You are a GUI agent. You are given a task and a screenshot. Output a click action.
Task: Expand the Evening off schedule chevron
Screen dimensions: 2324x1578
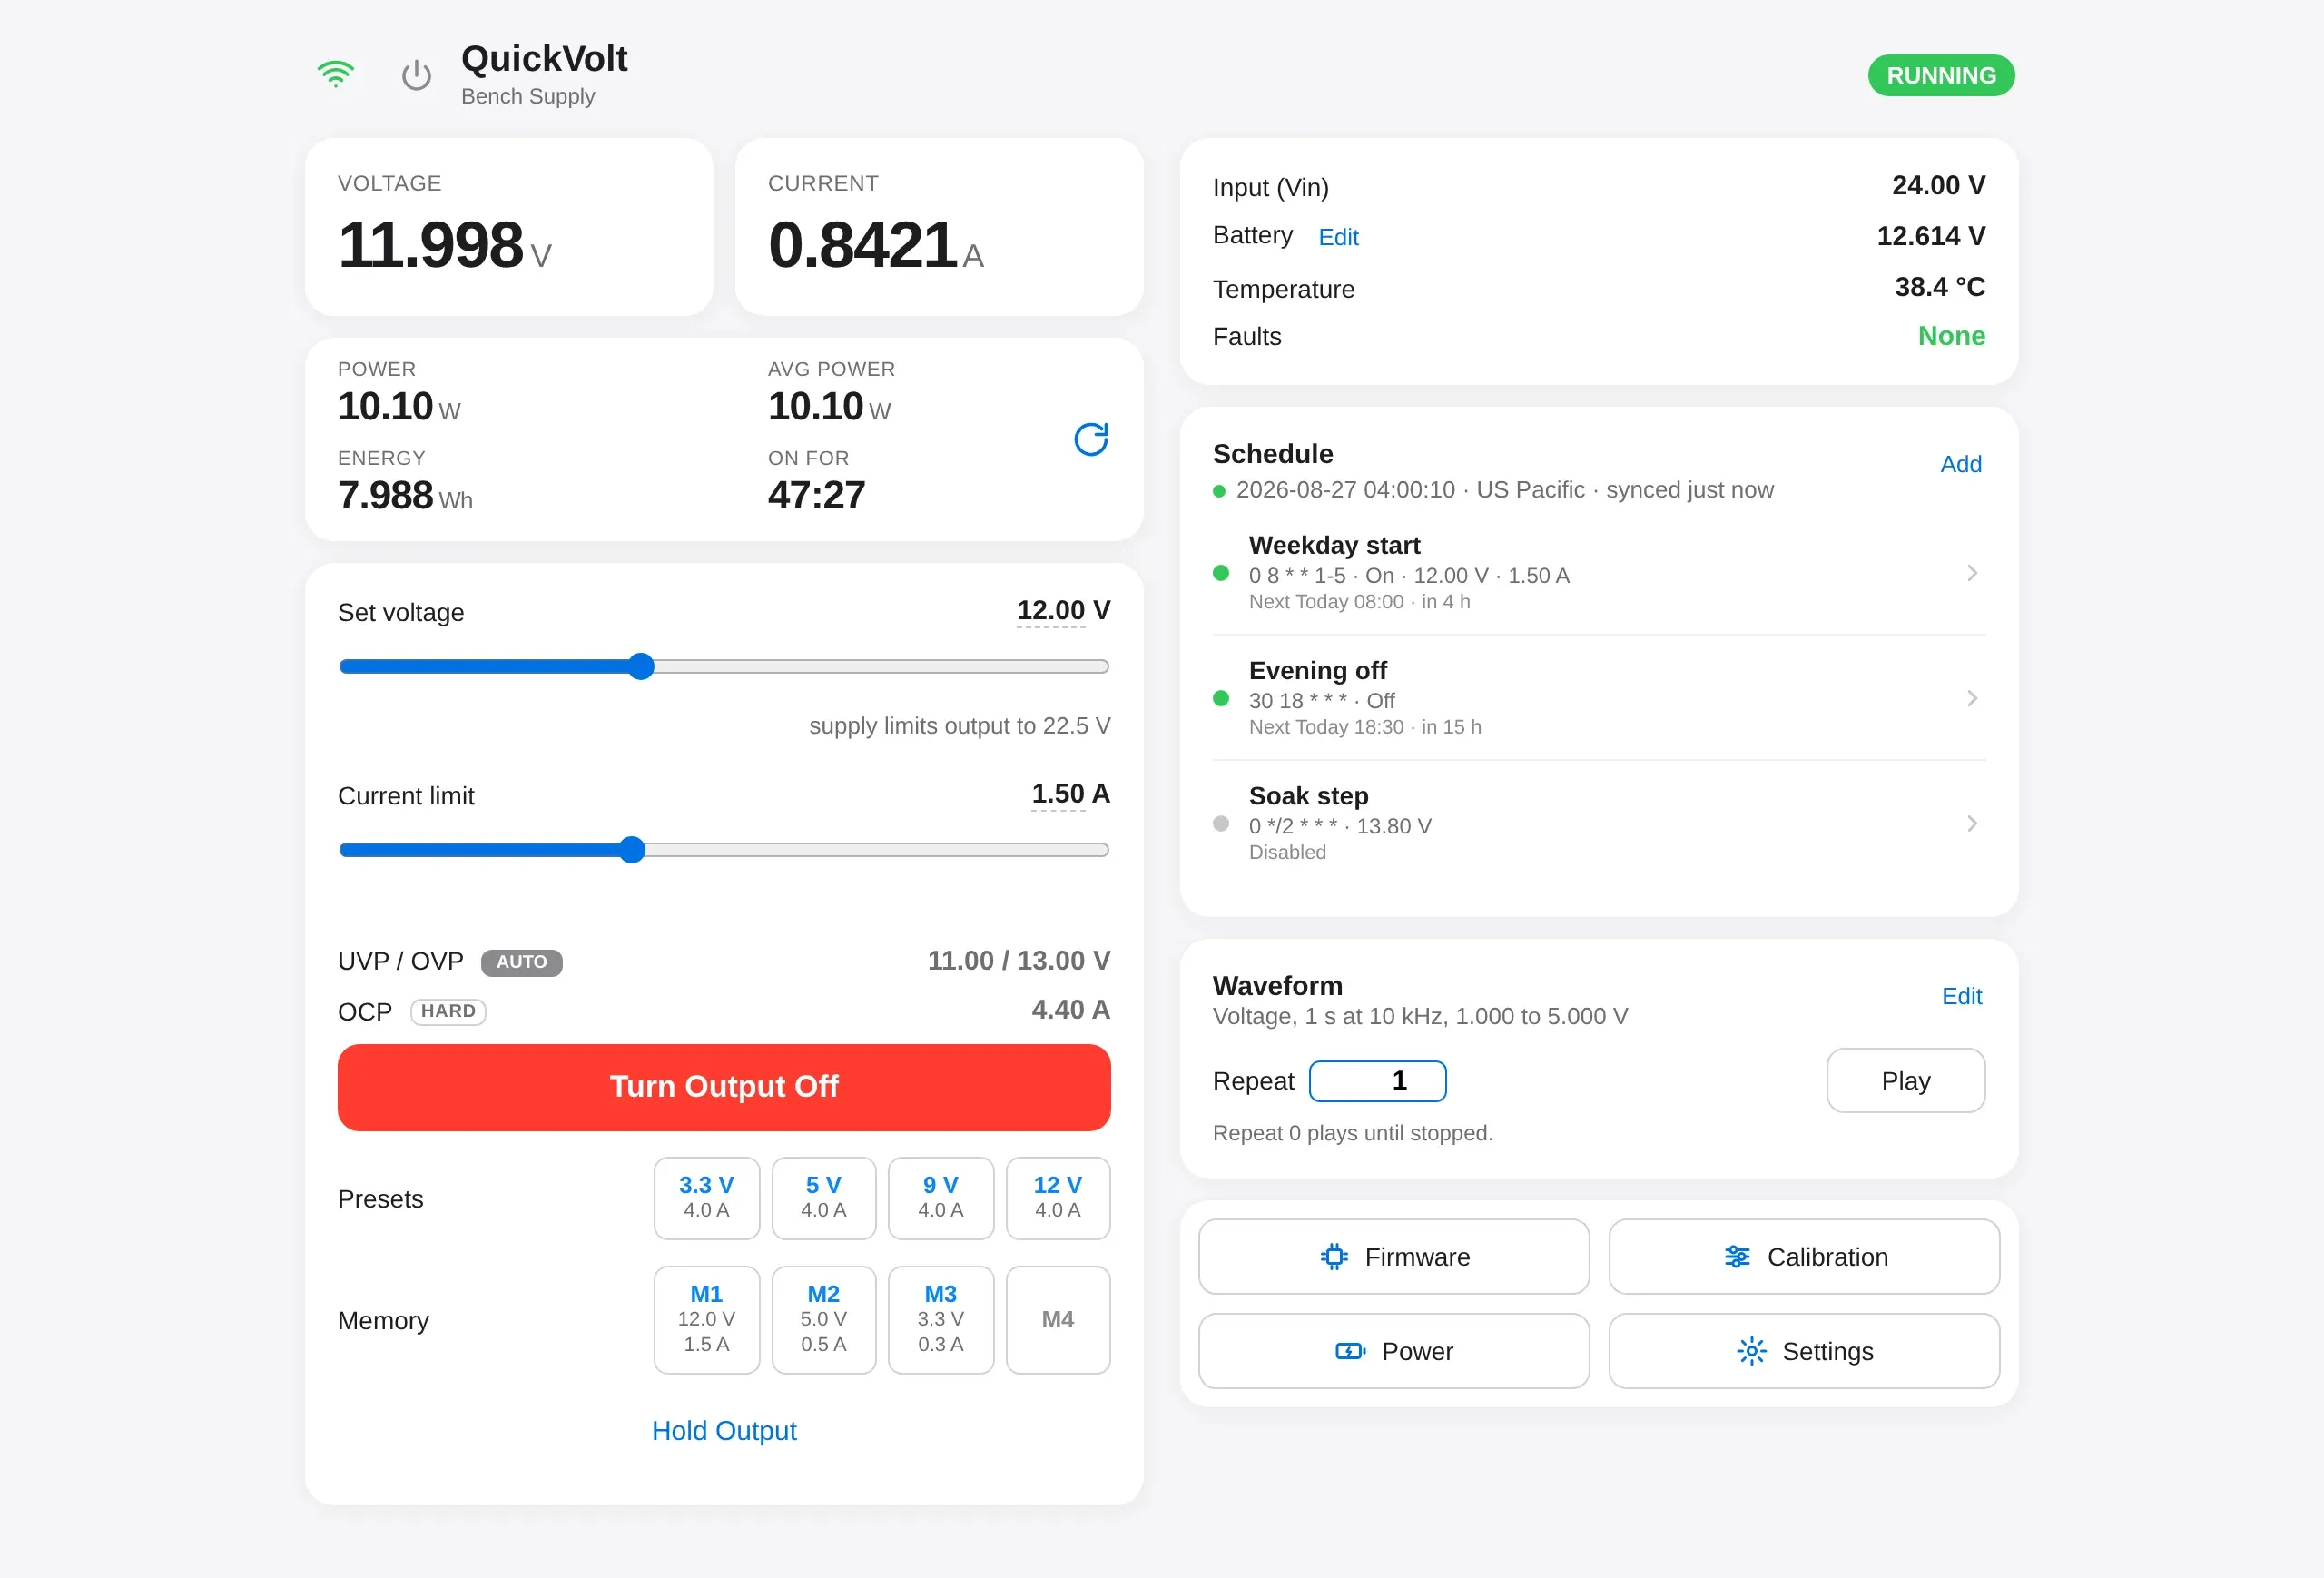[x=1971, y=698]
